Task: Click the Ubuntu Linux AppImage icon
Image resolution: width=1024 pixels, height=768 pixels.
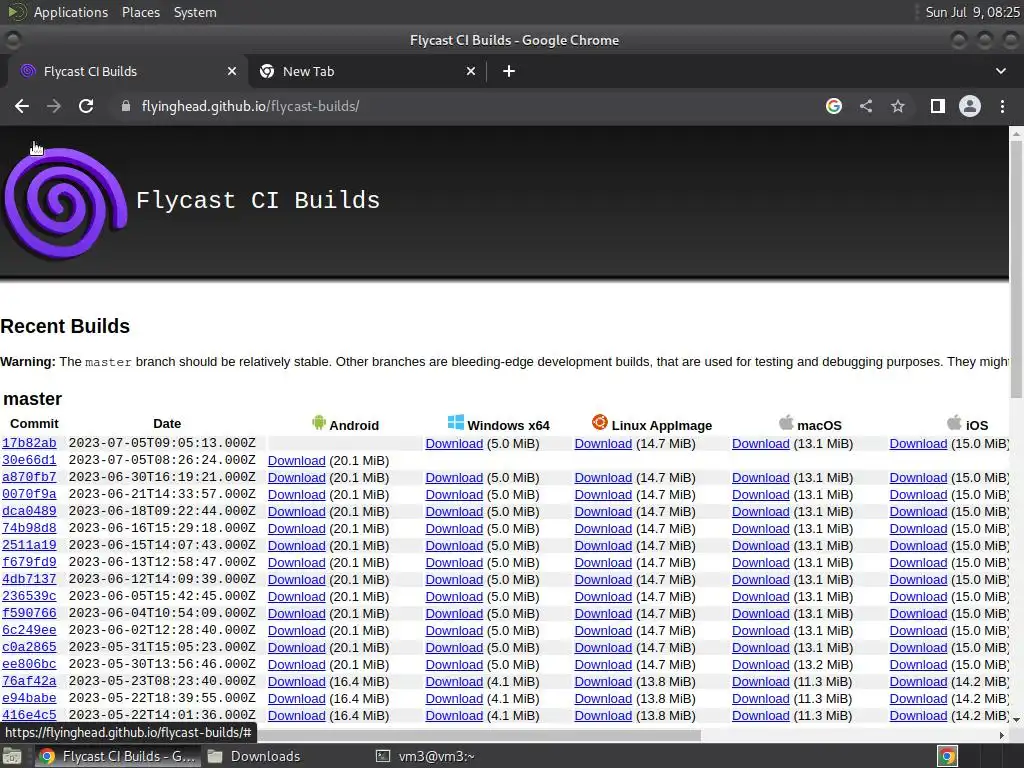Action: coord(600,422)
